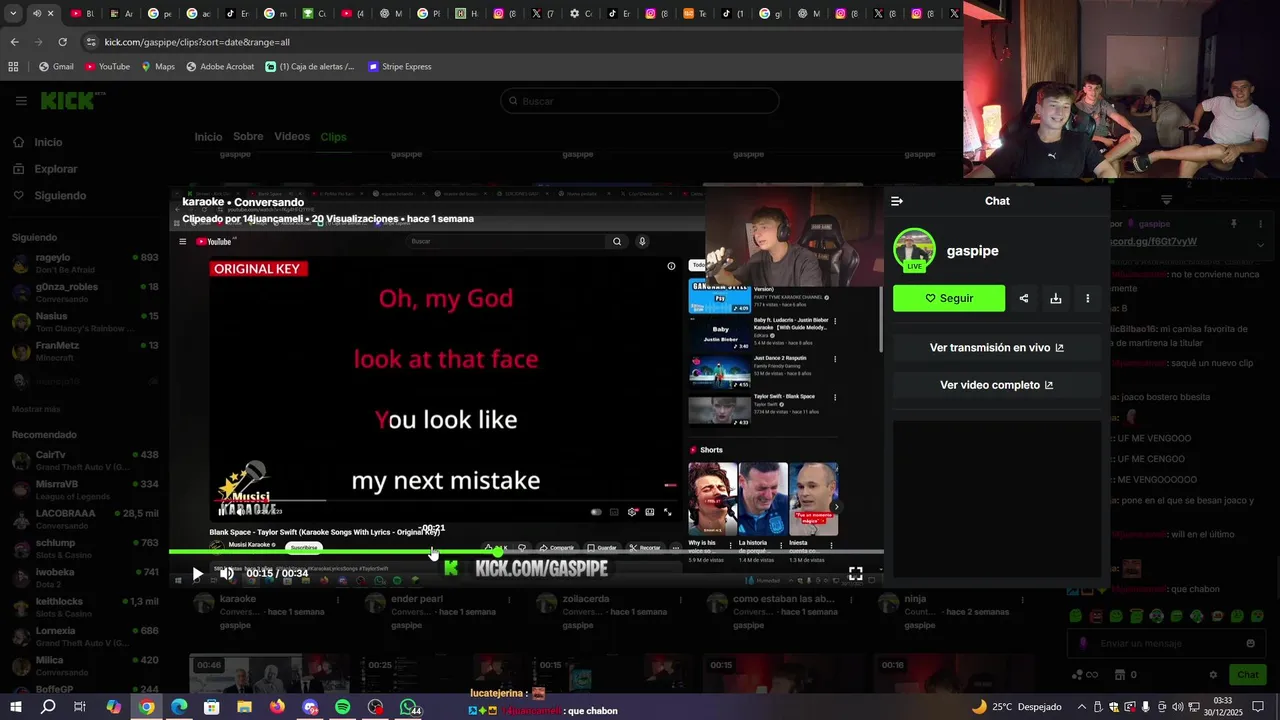Viewport: 1280px width, 720px height.
Task: Open the apps grid in bookmarks bar
Action: (13, 67)
